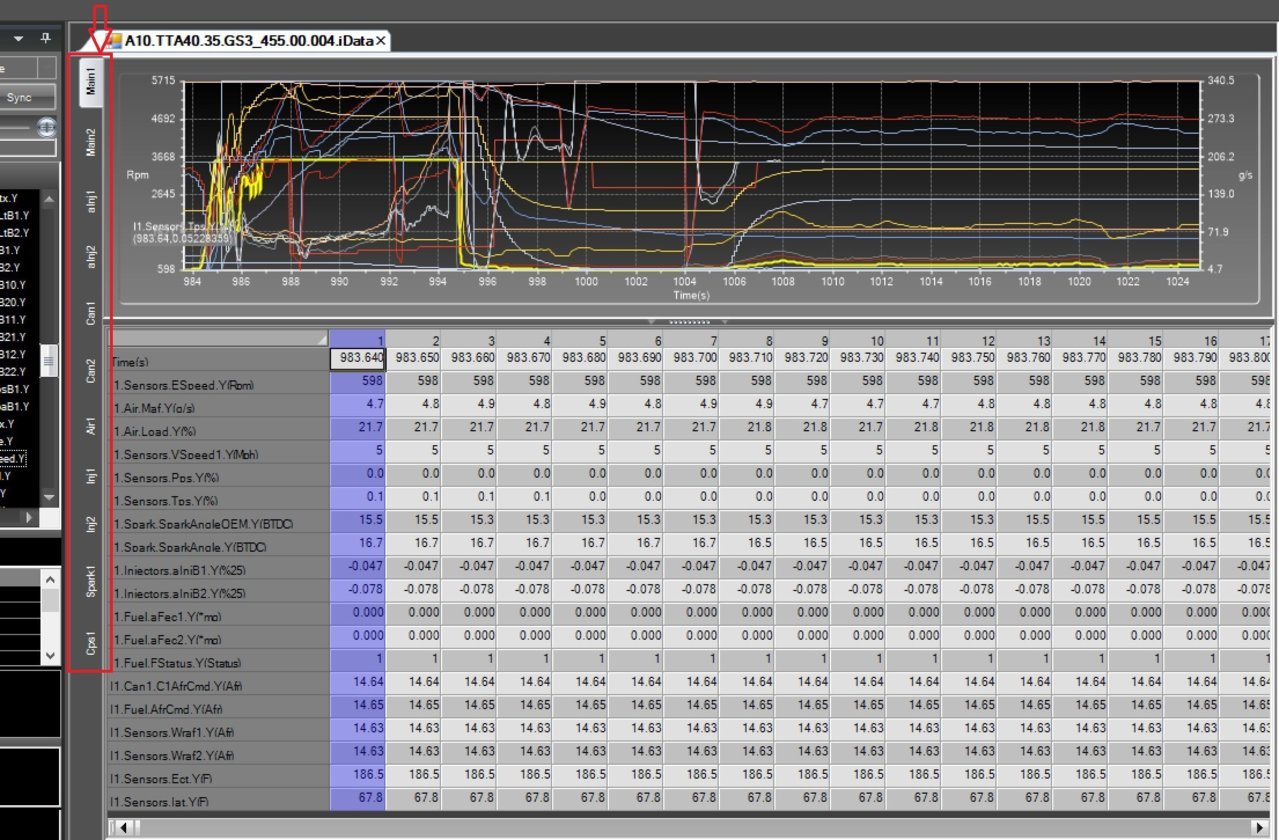Viewport: 1279px width, 840px height.
Task: Switch to the Main2 vertical tab
Action: (91, 142)
